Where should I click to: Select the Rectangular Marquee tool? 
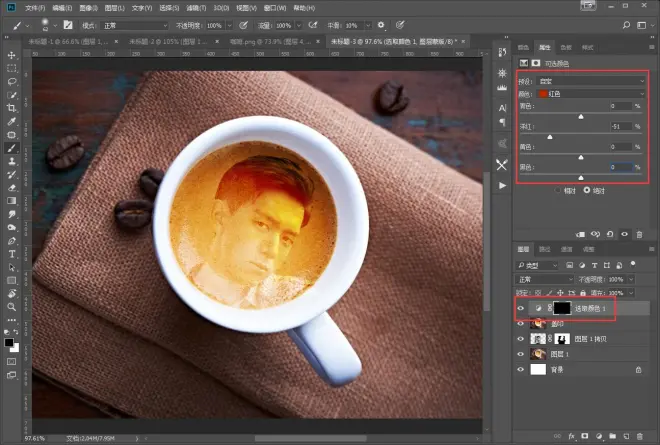pyautogui.click(x=11, y=68)
